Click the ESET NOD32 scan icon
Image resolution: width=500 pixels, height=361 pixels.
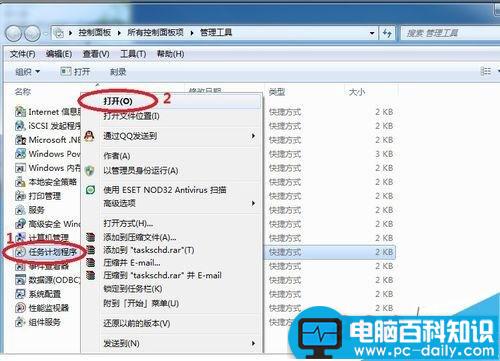pos(90,190)
